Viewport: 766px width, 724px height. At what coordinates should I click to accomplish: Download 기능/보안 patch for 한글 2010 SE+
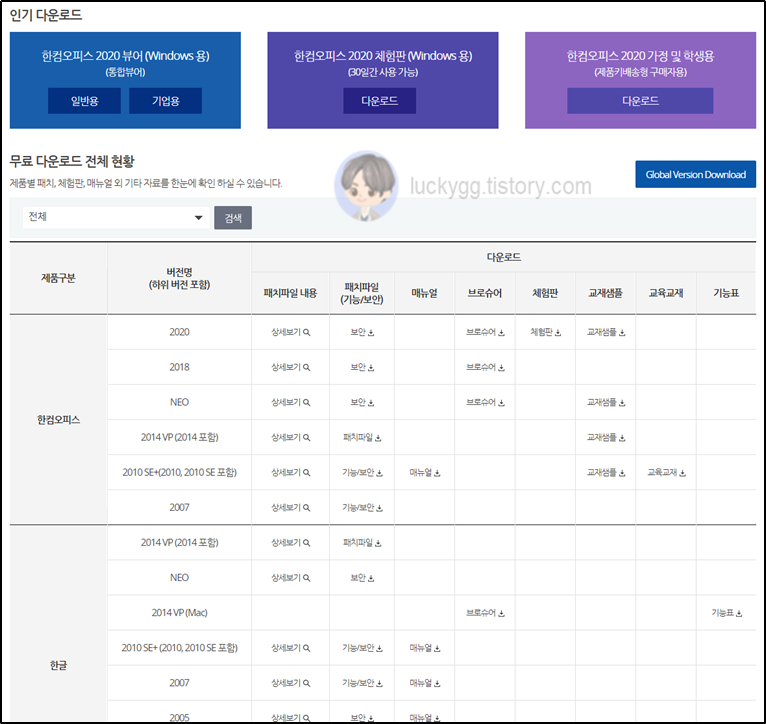(362, 648)
